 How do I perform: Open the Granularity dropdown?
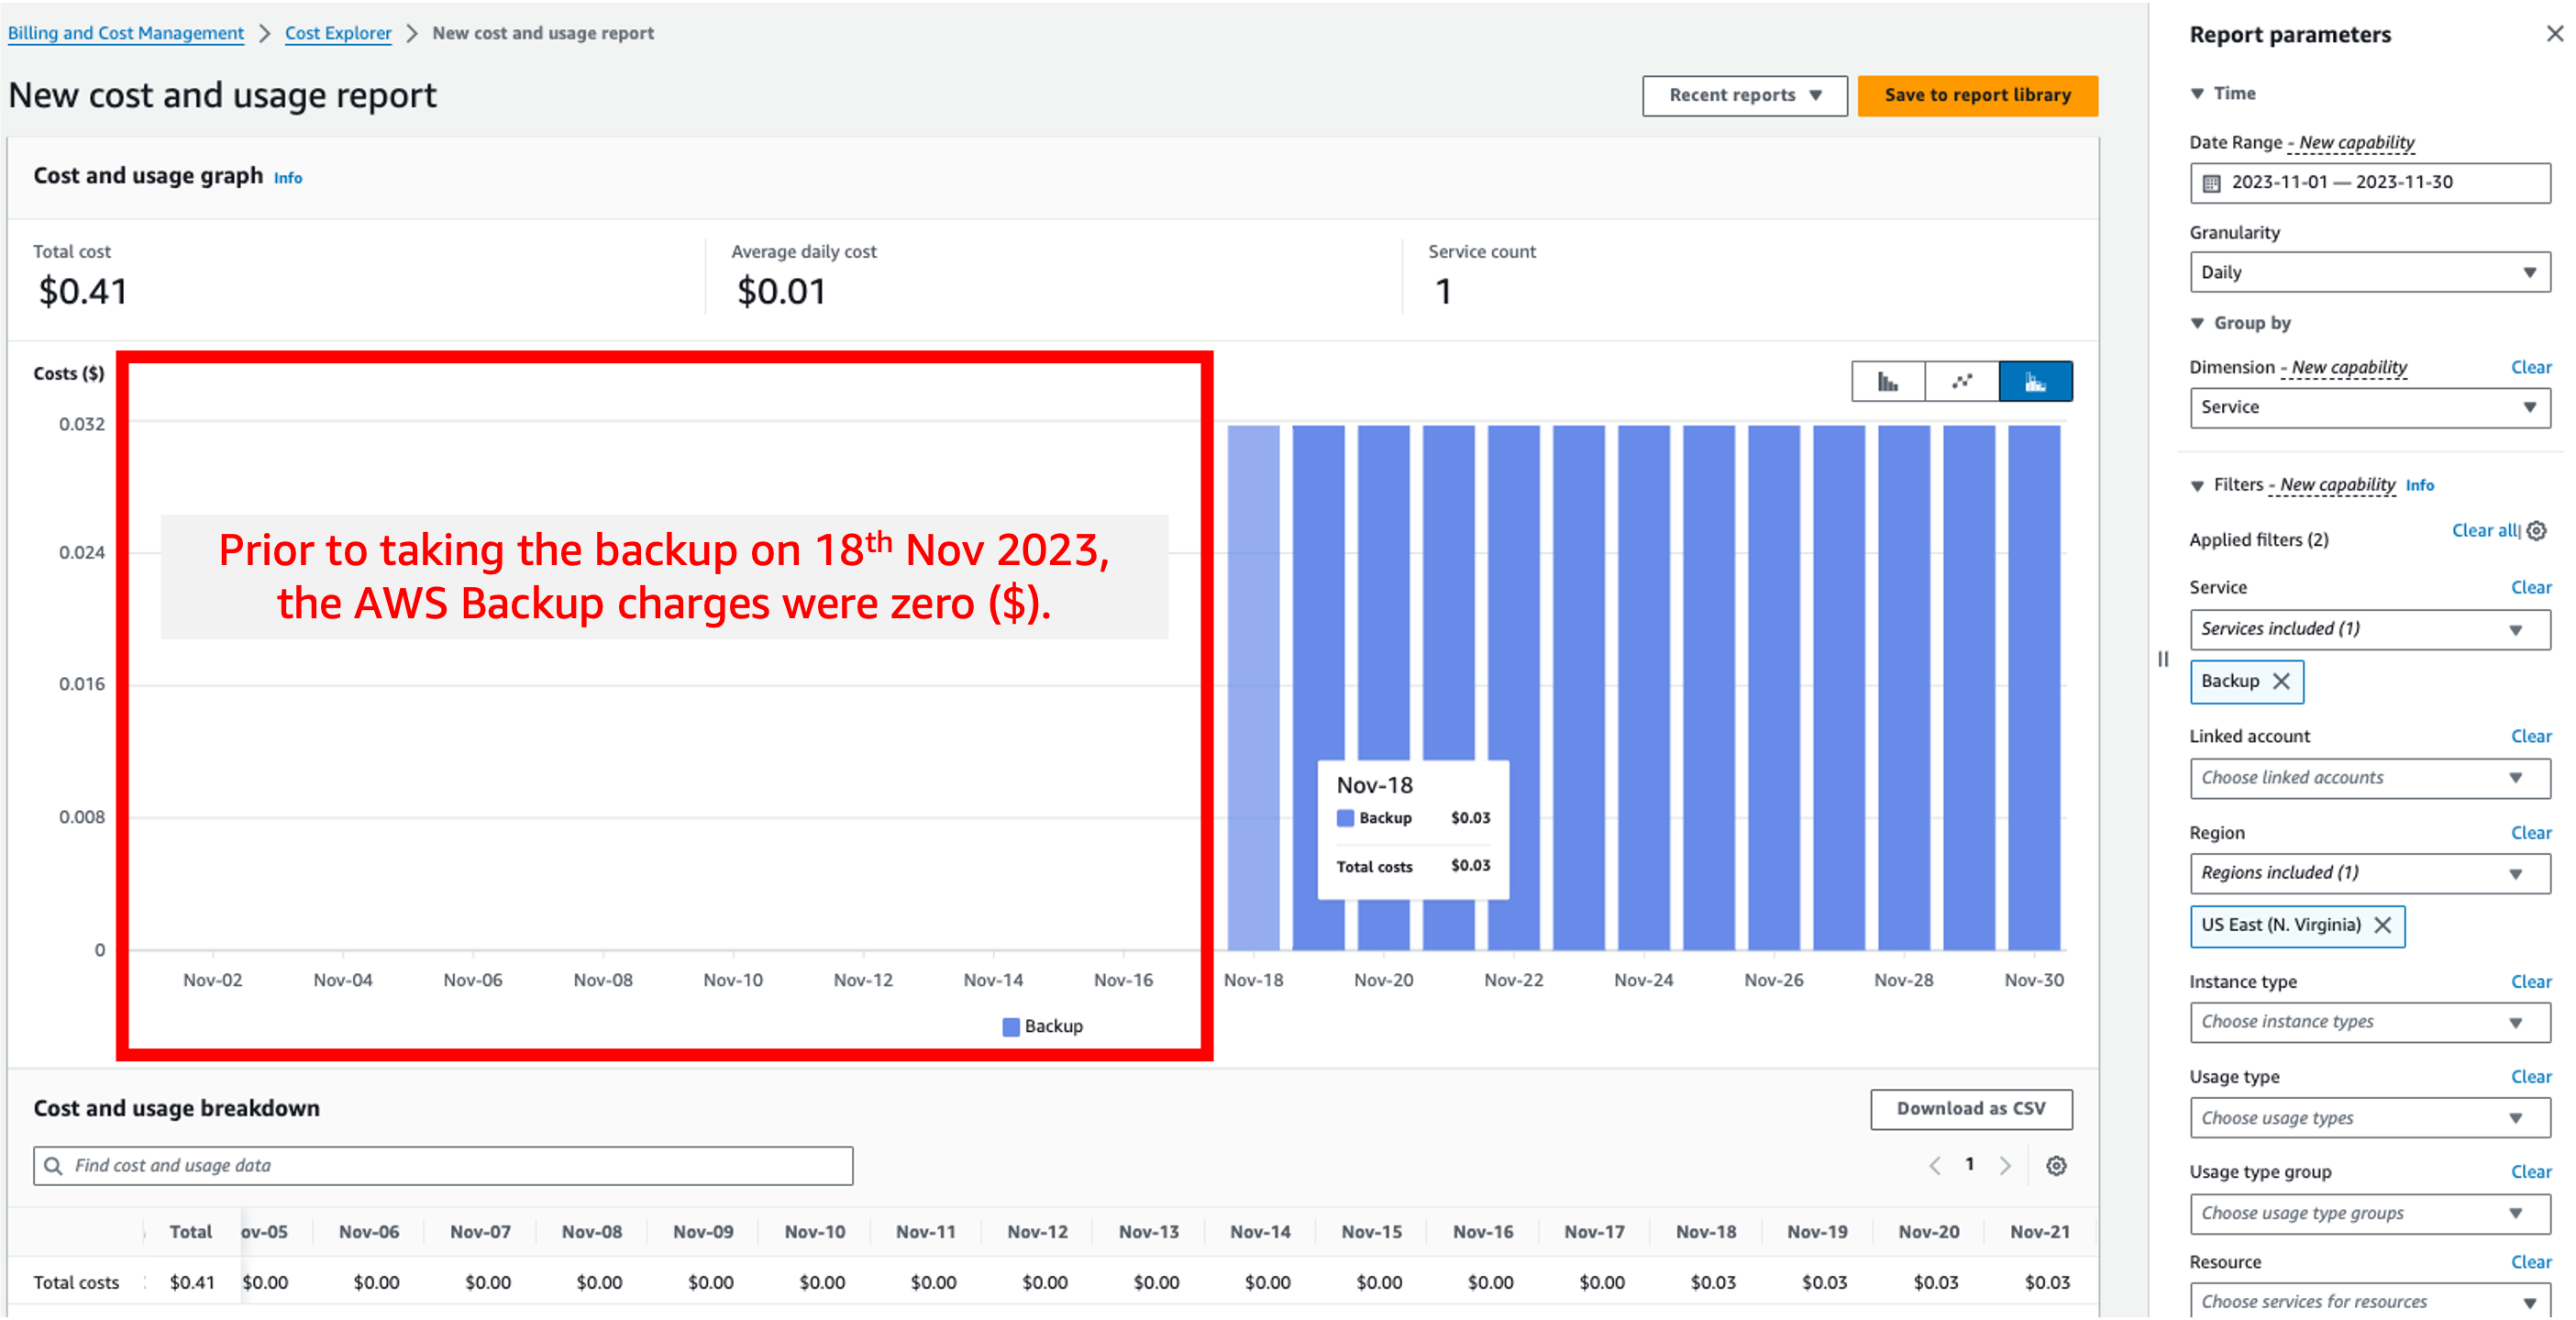(x=2531, y=271)
